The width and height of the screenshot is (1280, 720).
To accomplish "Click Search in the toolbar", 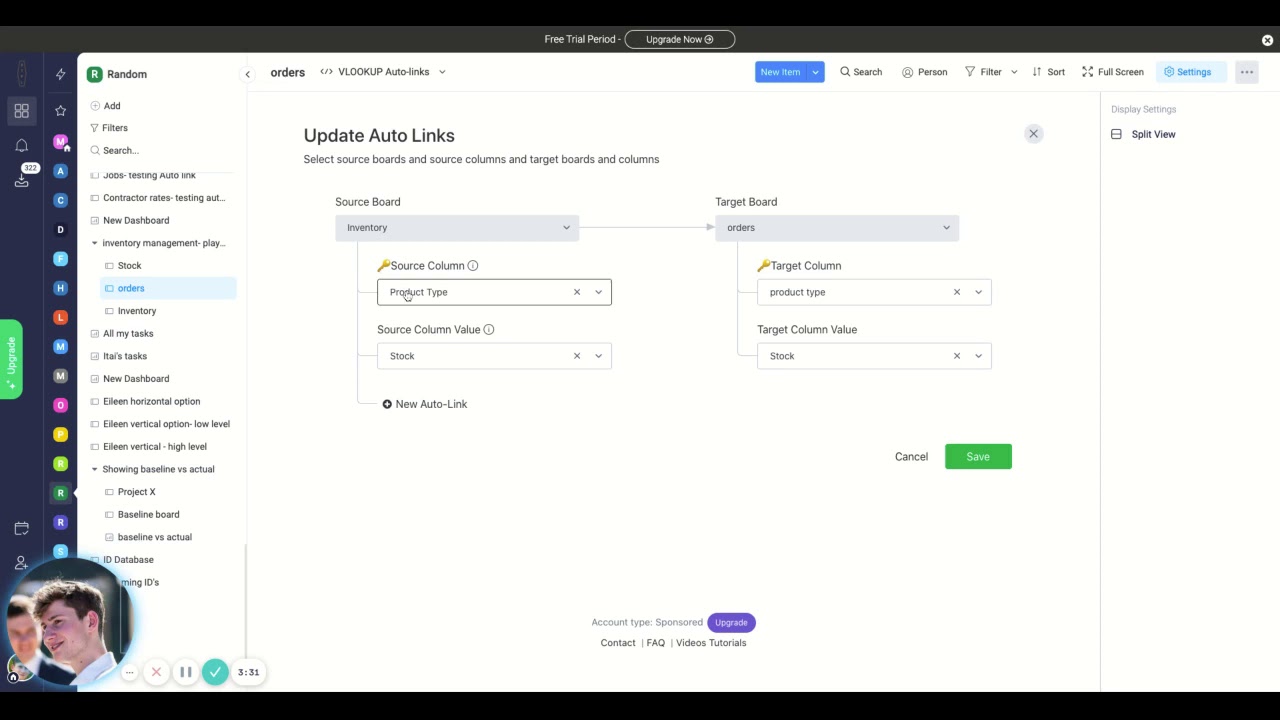I will (861, 72).
